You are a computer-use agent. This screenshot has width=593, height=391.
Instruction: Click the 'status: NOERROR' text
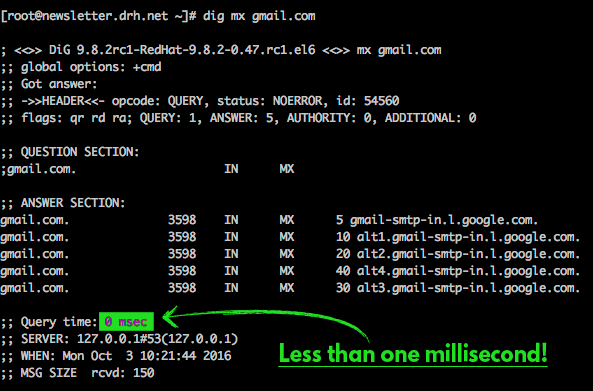tap(270, 101)
